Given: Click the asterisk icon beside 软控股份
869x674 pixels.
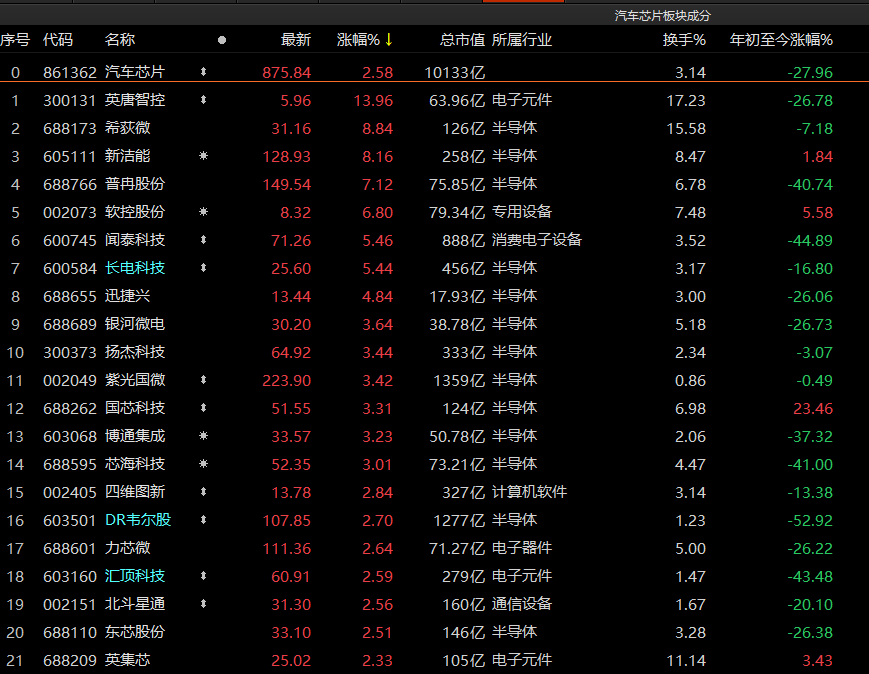Looking at the screenshot, I should [204, 212].
